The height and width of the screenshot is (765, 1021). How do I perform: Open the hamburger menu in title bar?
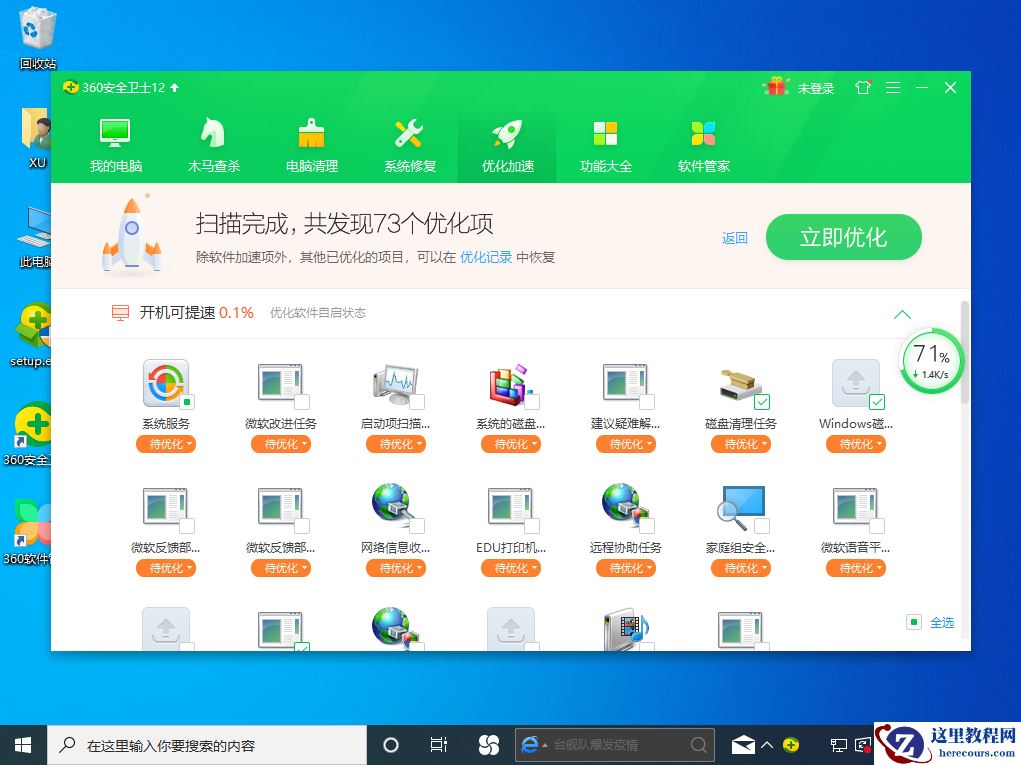click(893, 87)
